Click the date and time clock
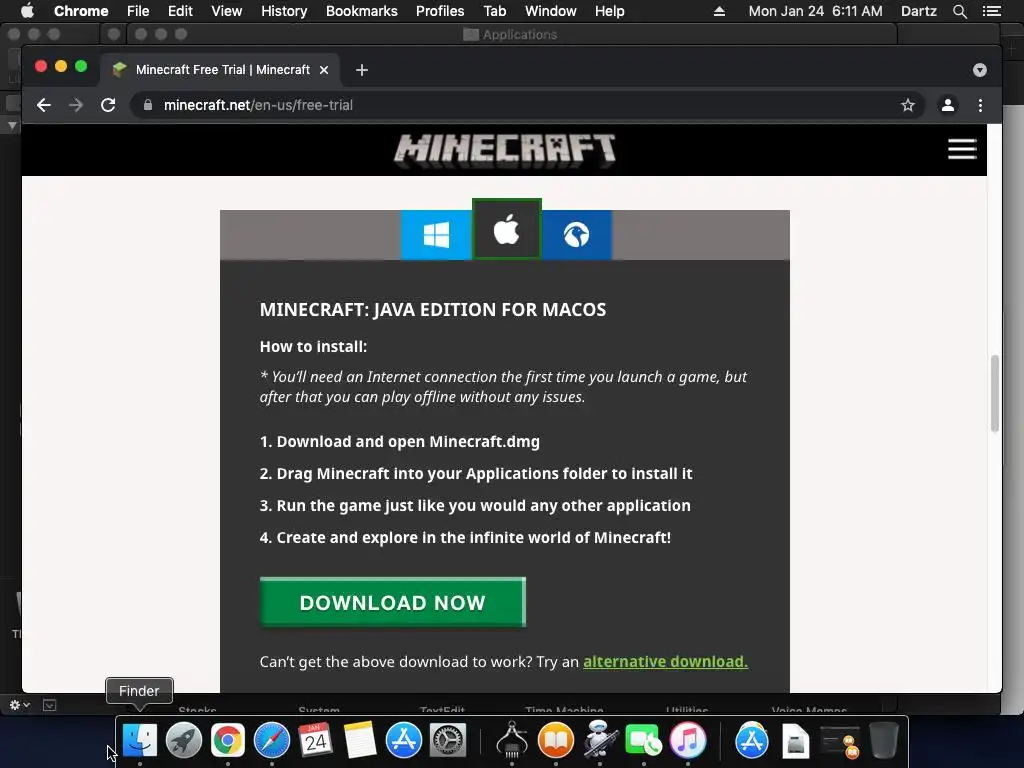1024x768 pixels. click(815, 11)
